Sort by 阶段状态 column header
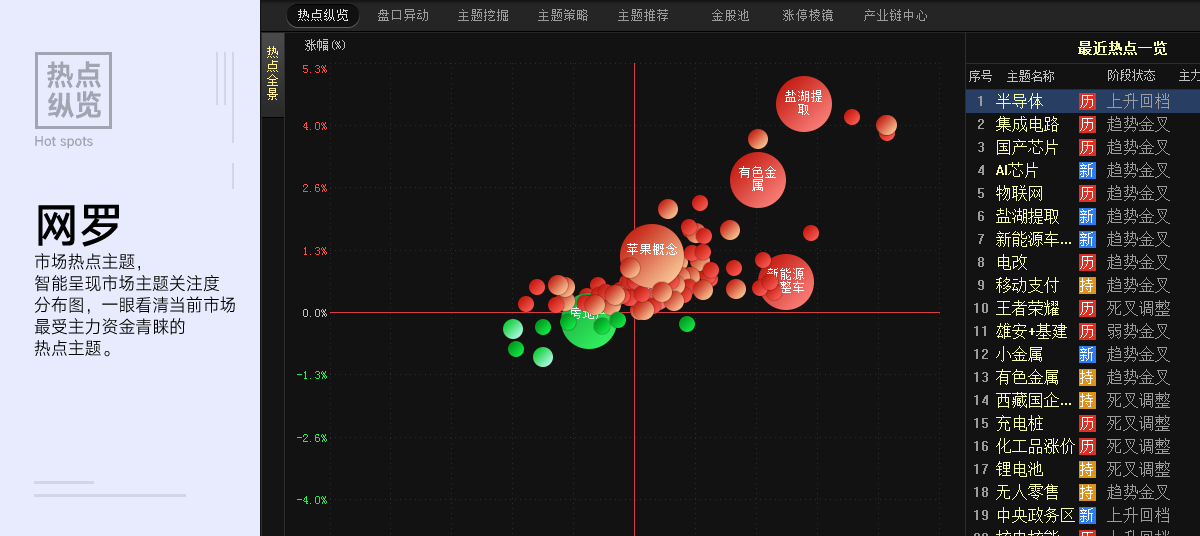The height and width of the screenshot is (536, 1200). click(1131, 76)
